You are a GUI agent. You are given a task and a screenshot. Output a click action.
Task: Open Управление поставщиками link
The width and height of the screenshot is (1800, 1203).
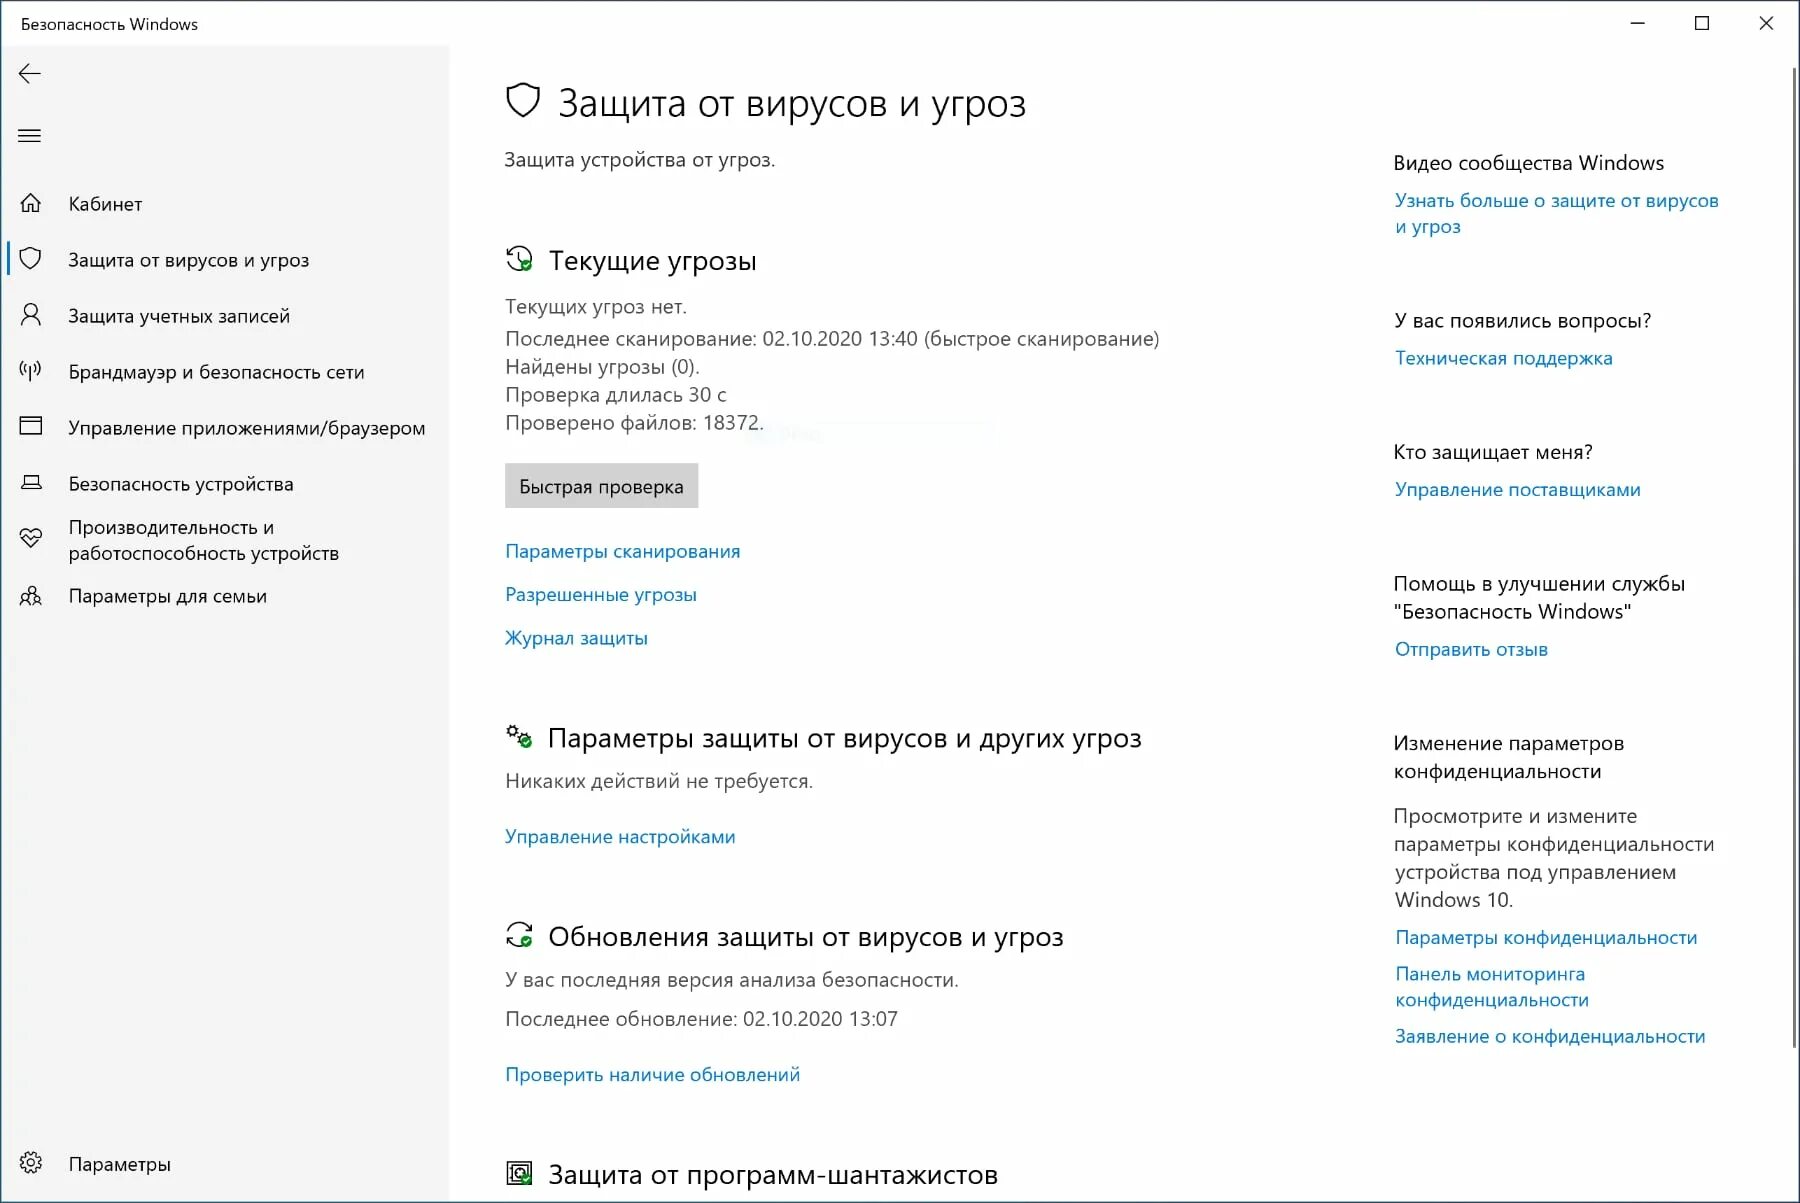pyautogui.click(x=1517, y=489)
